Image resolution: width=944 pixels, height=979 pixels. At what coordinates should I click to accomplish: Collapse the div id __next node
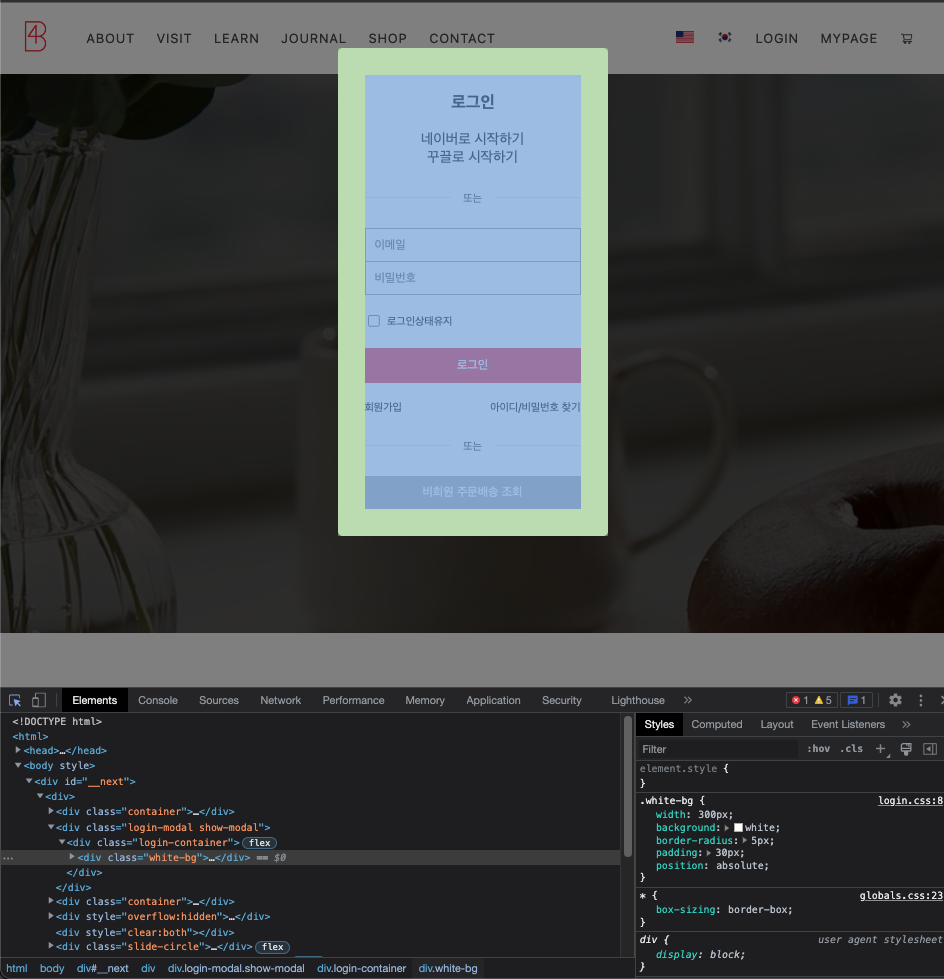[29, 781]
